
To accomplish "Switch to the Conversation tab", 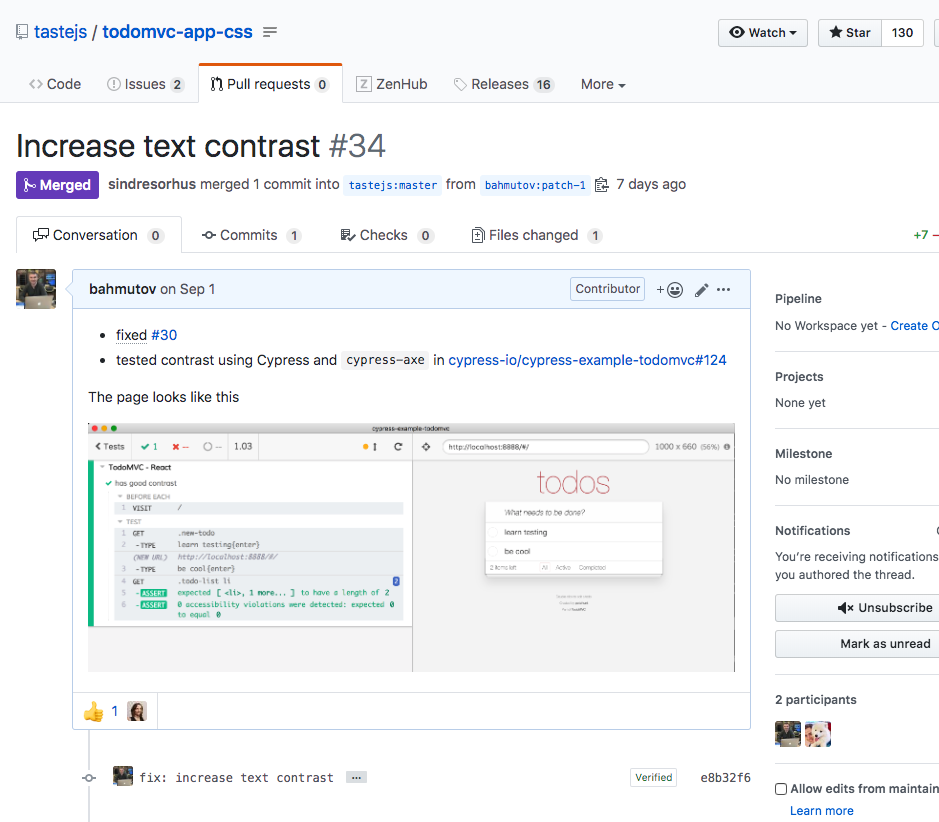I will (x=98, y=235).
